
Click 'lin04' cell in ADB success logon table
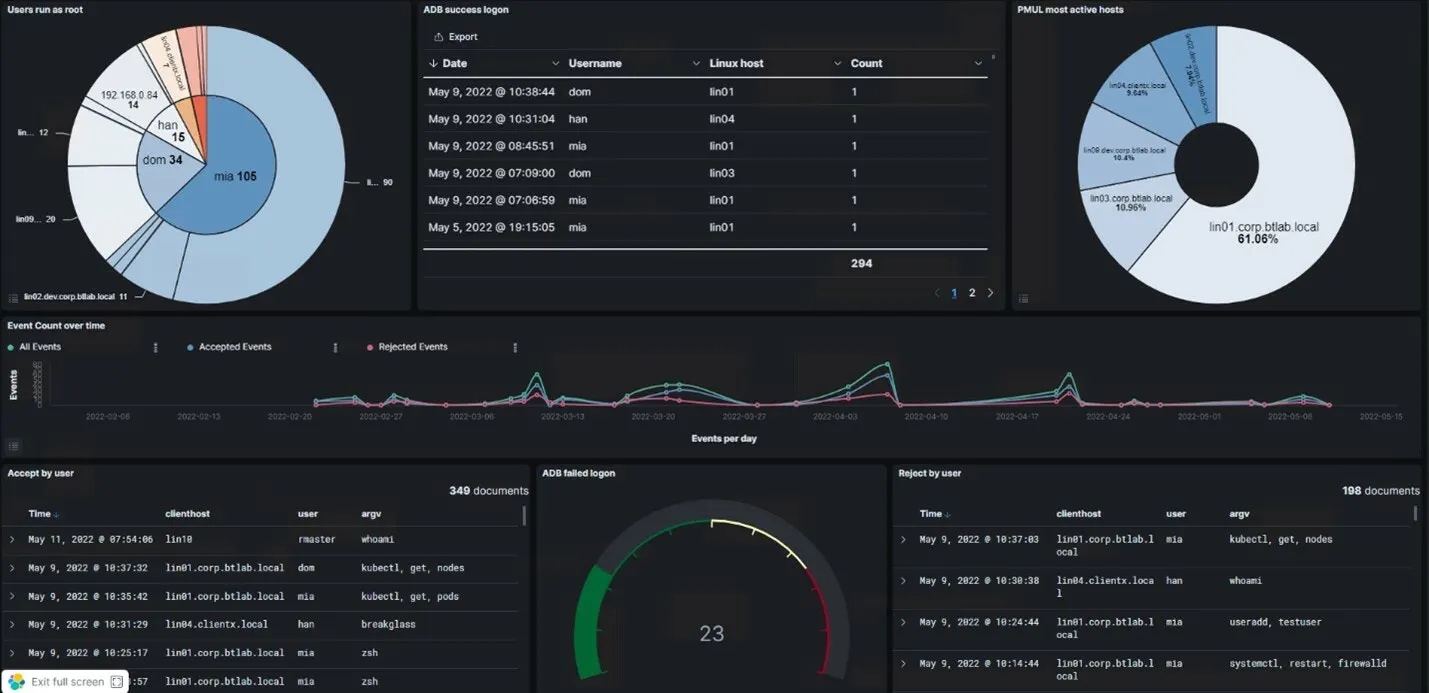(x=722, y=119)
